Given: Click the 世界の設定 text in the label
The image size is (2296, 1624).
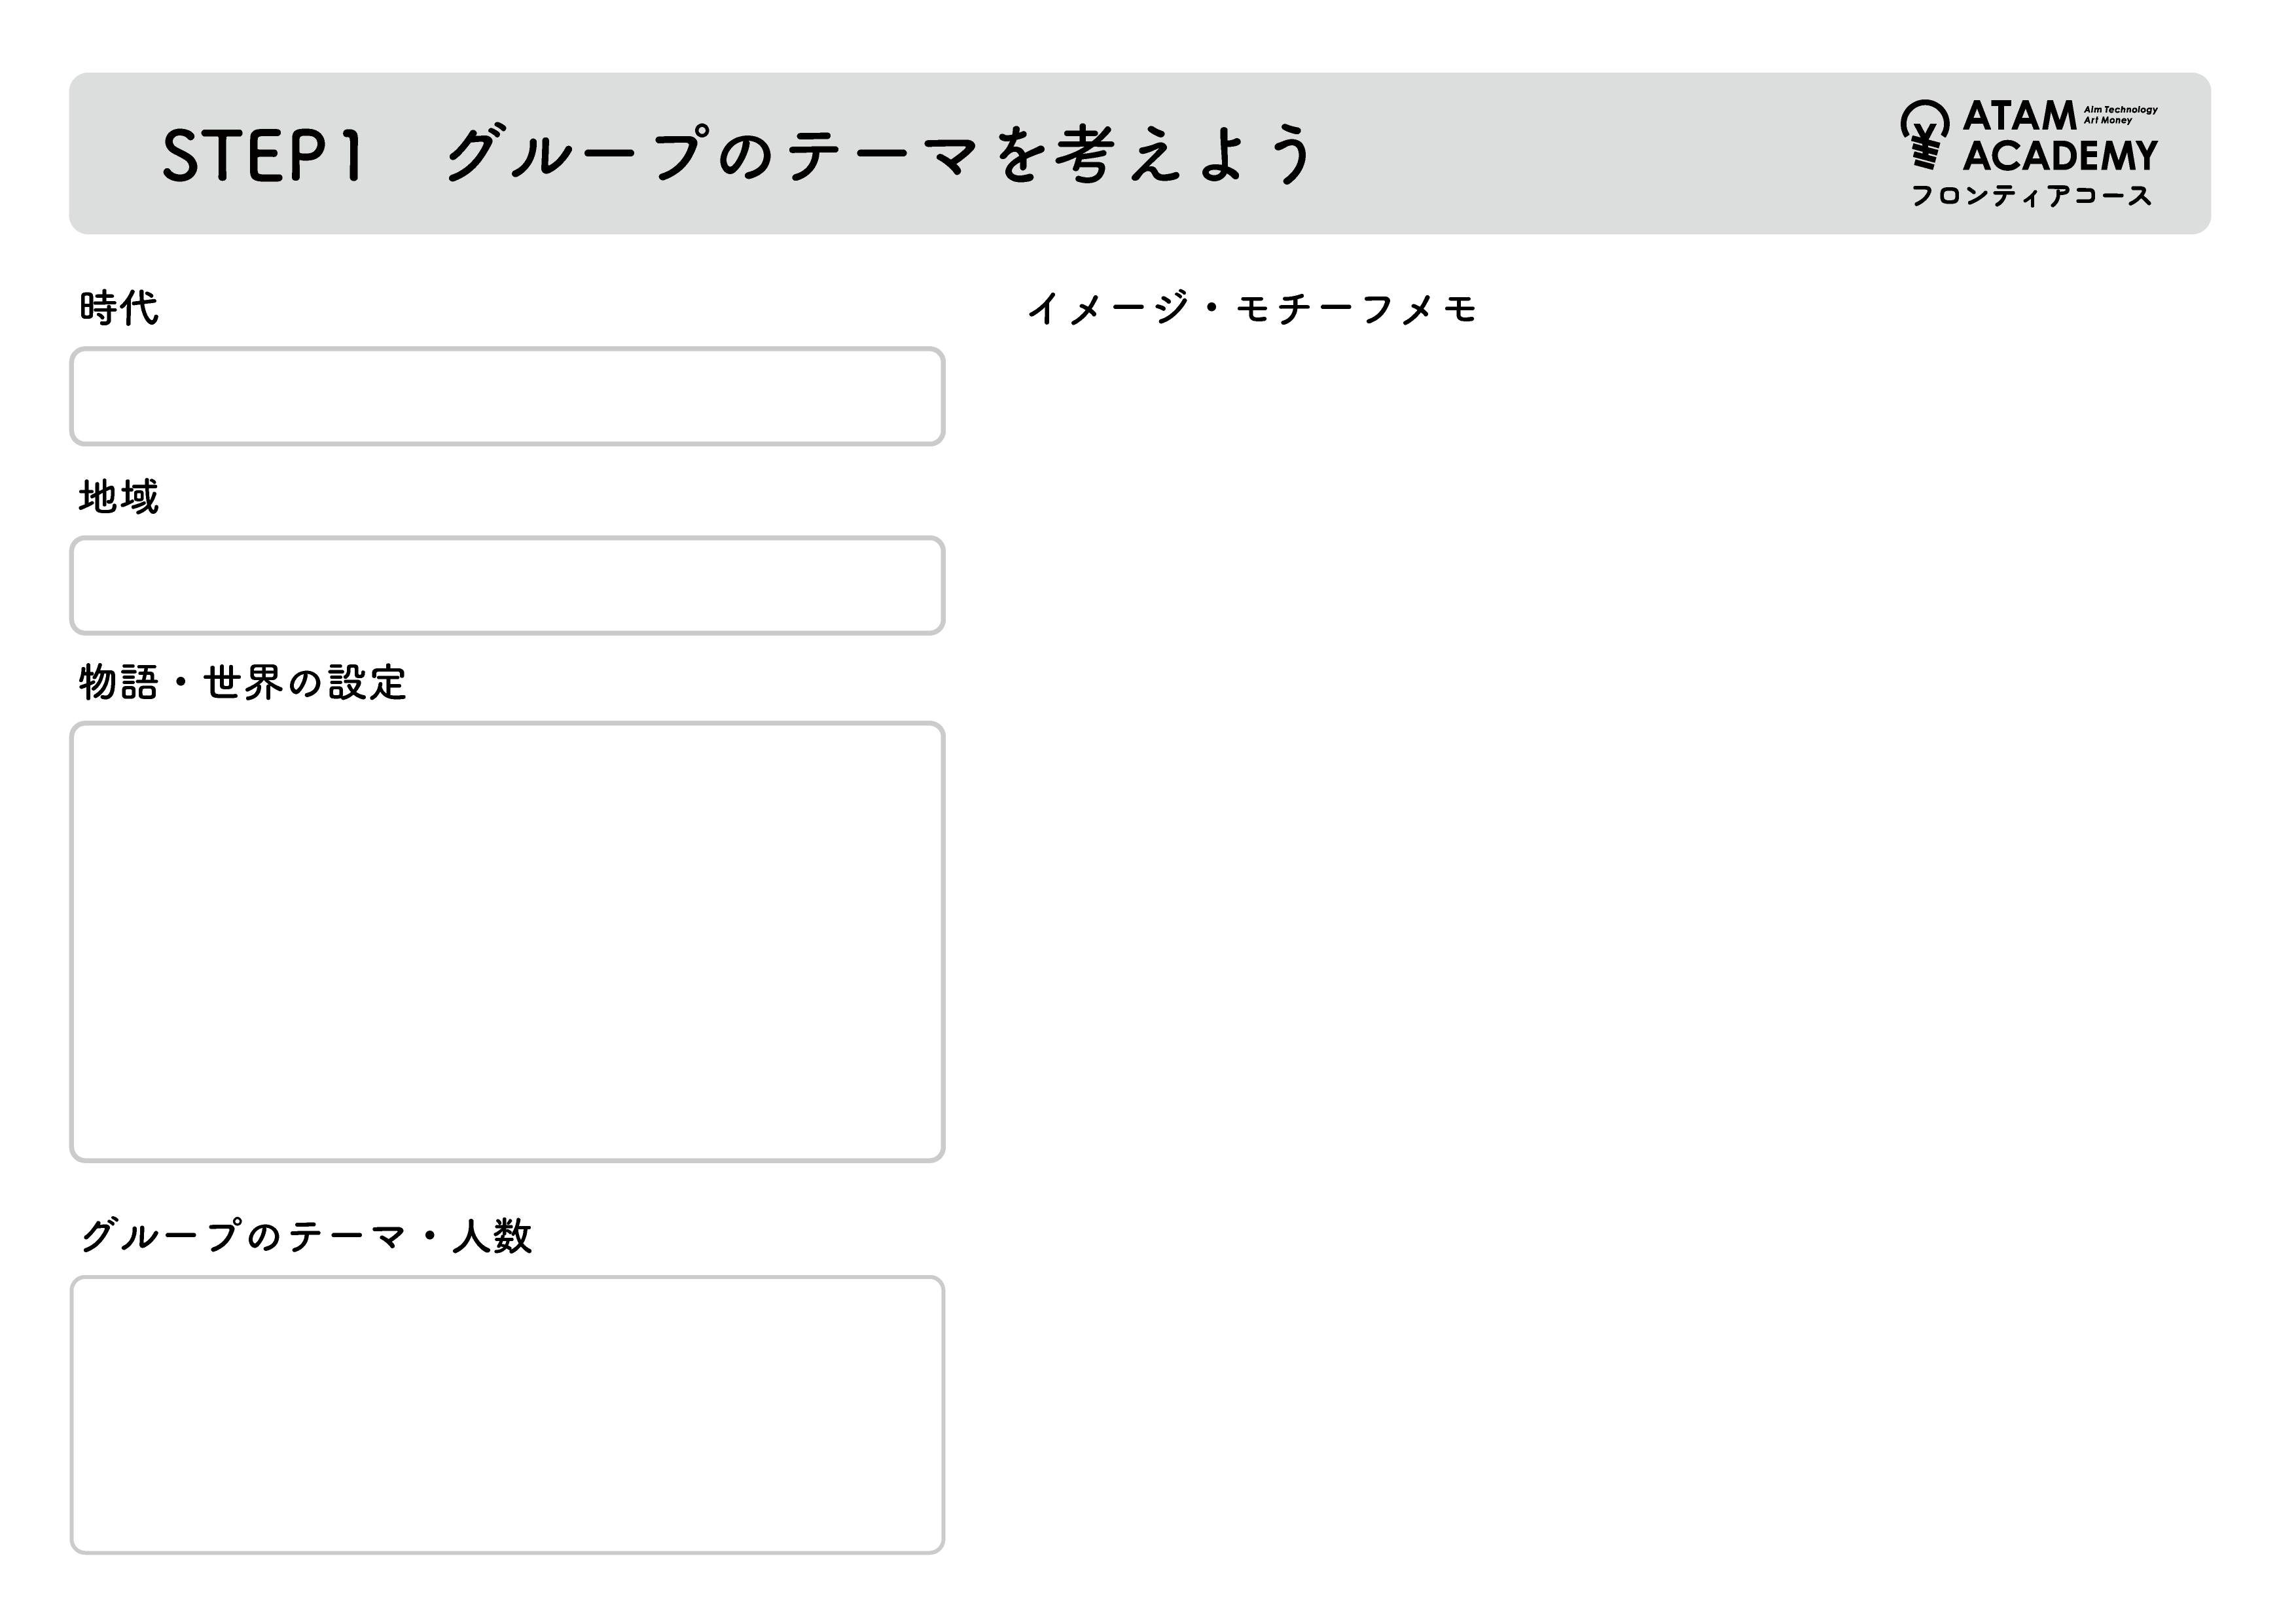Looking at the screenshot, I should coord(305,683).
